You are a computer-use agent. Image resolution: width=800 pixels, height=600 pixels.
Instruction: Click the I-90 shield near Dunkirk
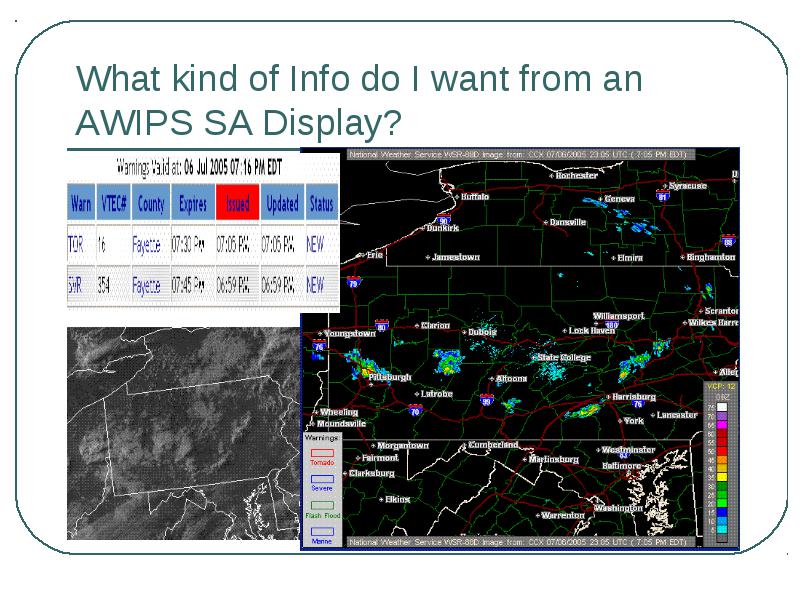tap(443, 219)
